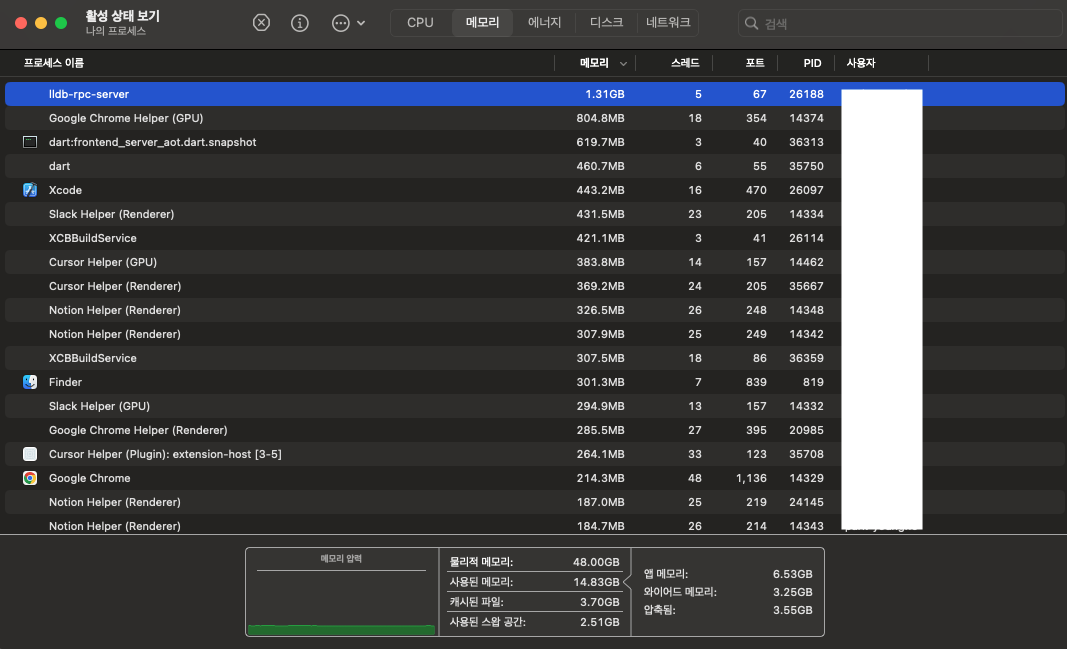Select dart:frontend_server_aot.dart.snapshot row
Viewport: 1067px width, 649px height.
click(x=534, y=142)
